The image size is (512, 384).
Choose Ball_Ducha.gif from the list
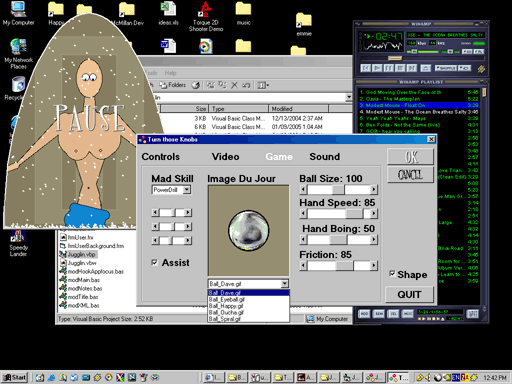[x=248, y=312]
